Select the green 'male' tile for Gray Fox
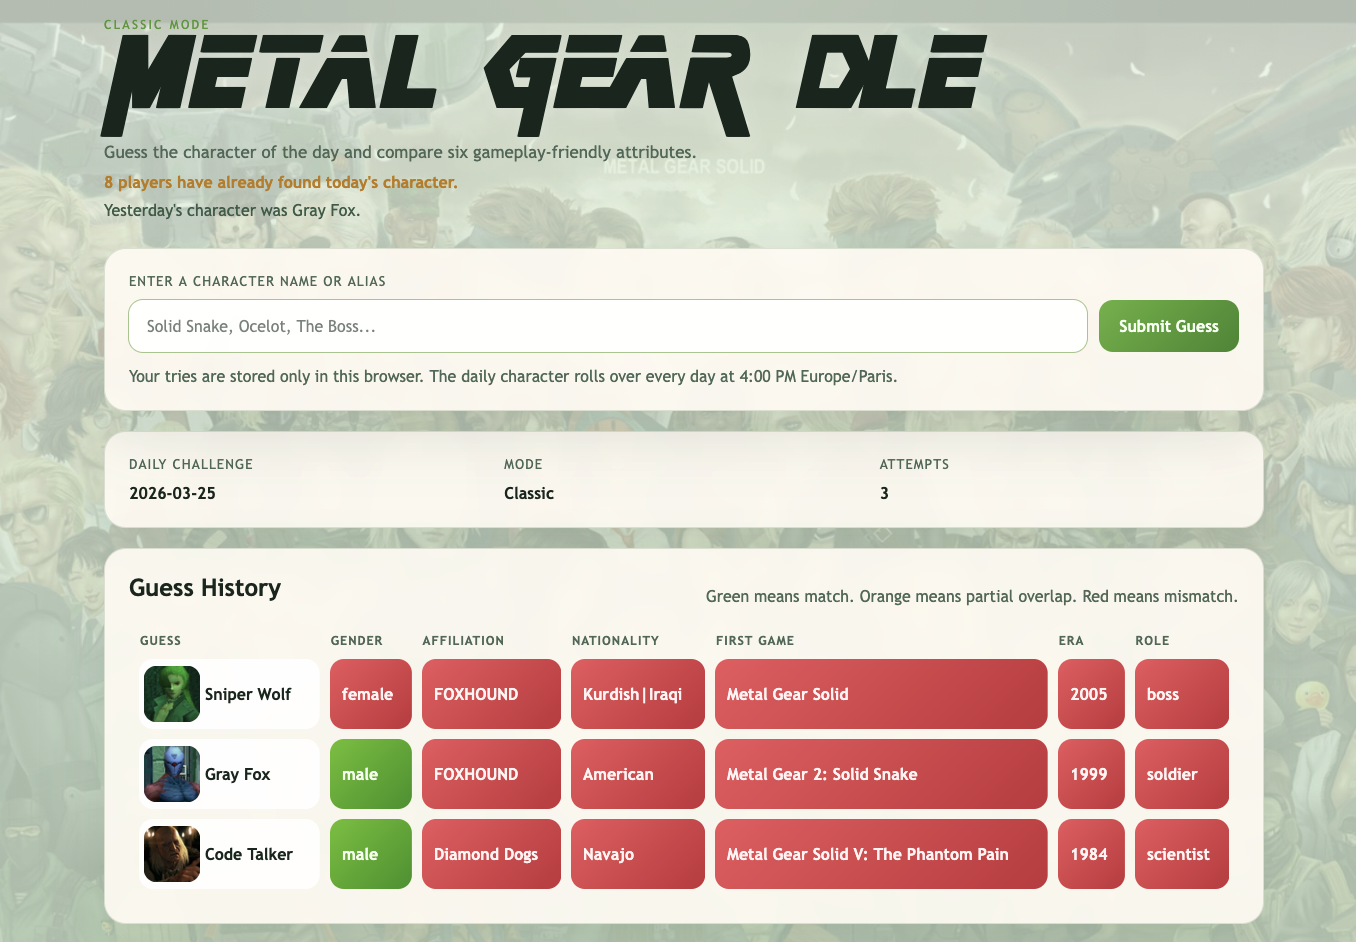1356x942 pixels. pyautogui.click(x=370, y=773)
